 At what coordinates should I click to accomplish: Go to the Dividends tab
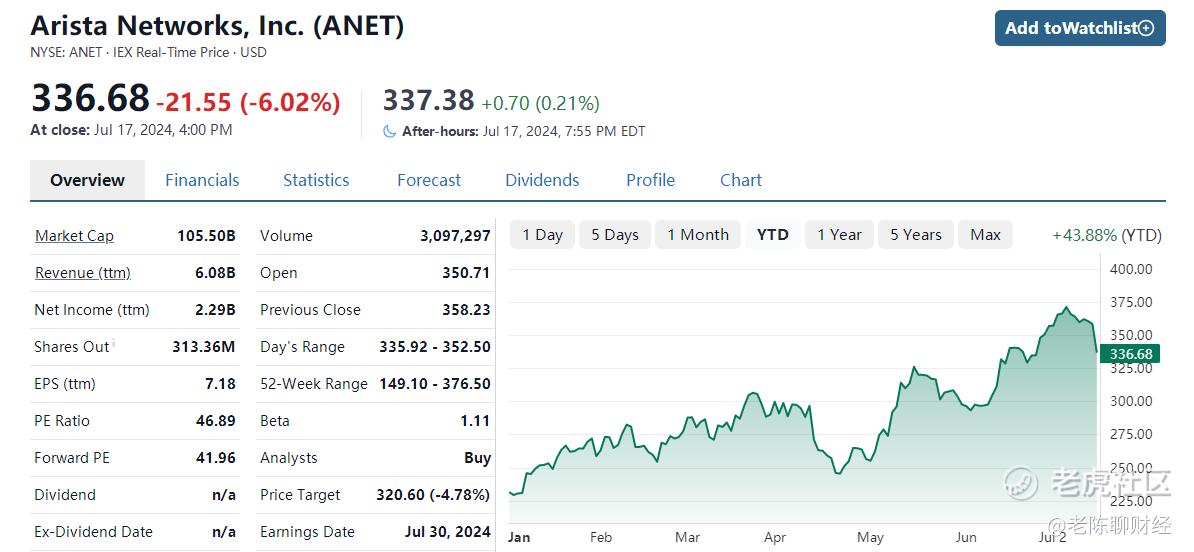[x=542, y=180]
